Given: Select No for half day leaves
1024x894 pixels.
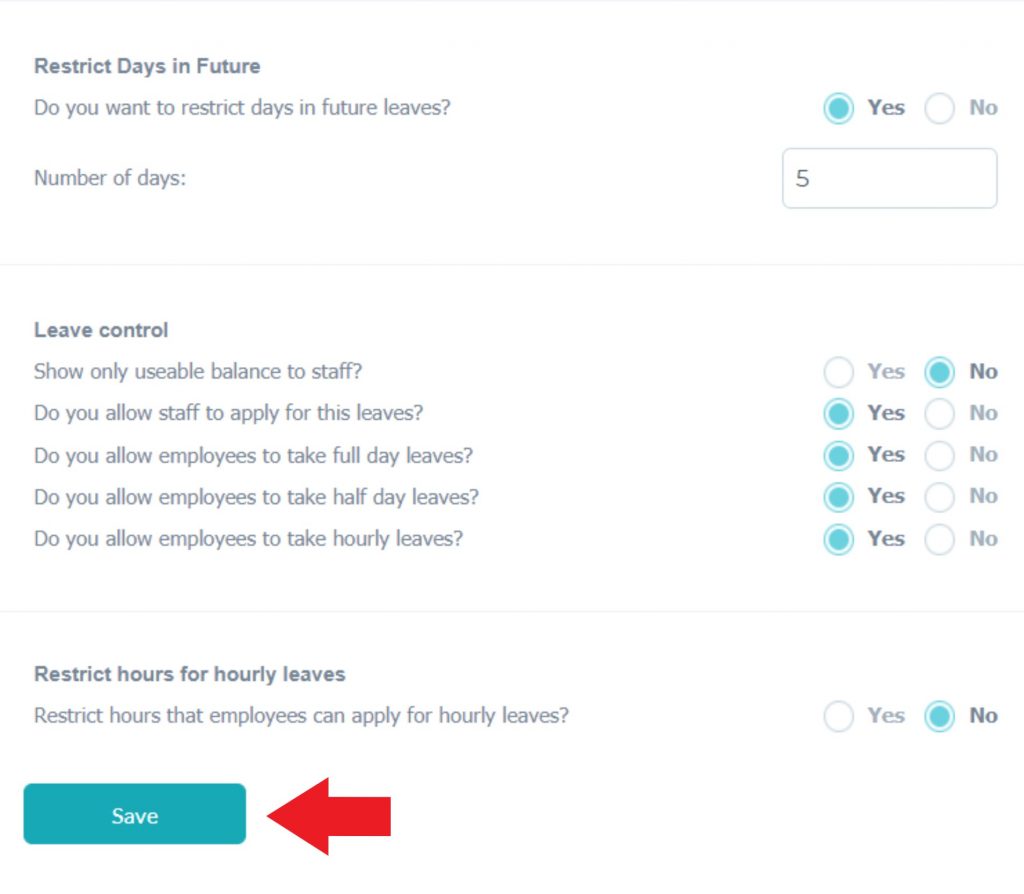Looking at the screenshot, I should tap(940, 497).
